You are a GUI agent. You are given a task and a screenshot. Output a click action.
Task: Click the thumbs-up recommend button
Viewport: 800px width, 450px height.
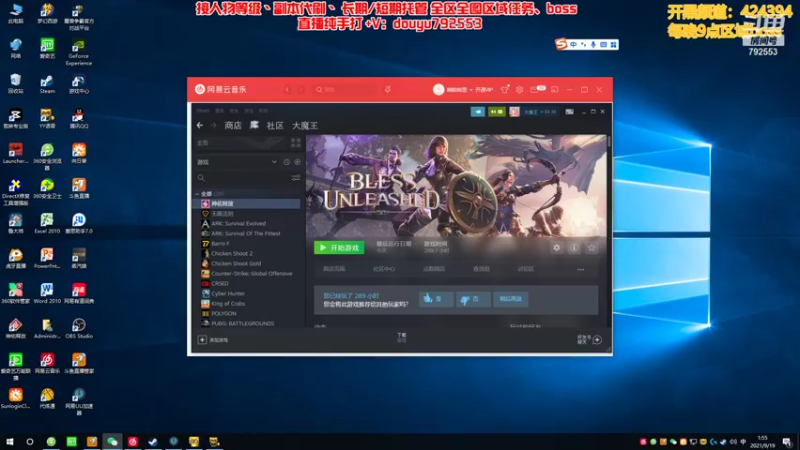pyautogui.click(x=436, y=299)
